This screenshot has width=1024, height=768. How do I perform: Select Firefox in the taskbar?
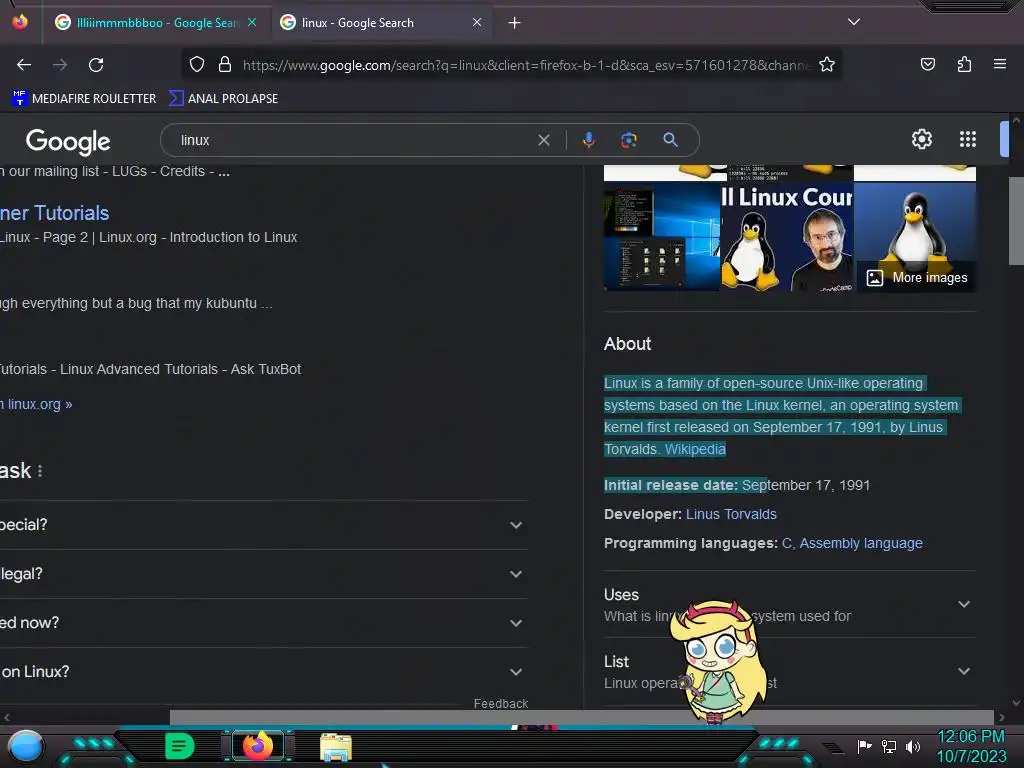258,746
